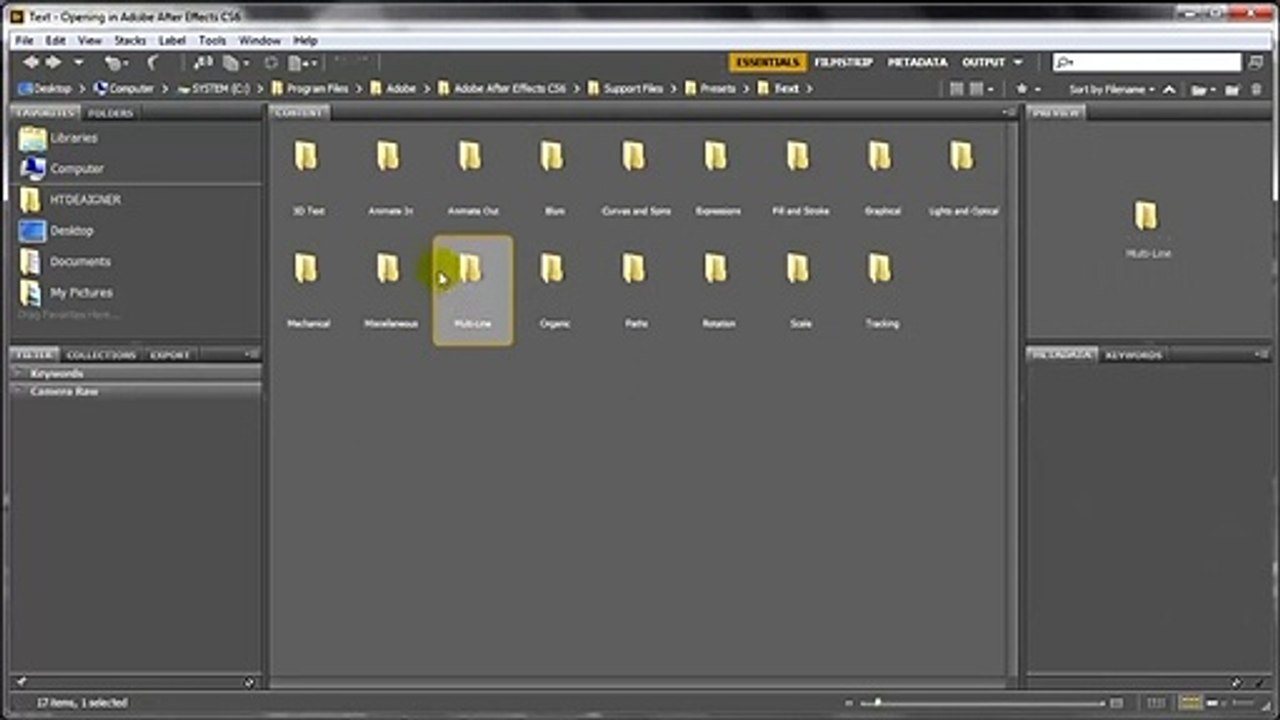1280x720 pixels.
Task: Select the Tracking folder
Action: pos(881,290)
